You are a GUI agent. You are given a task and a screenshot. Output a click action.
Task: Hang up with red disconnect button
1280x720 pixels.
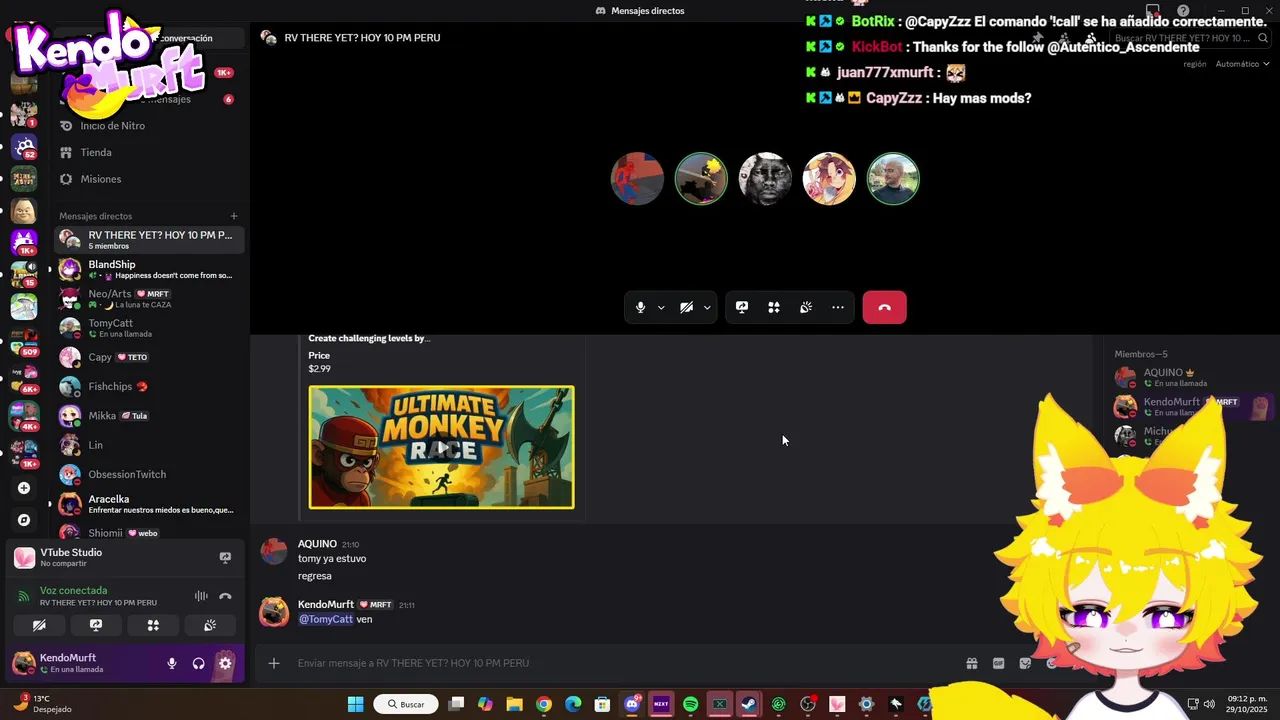pyautogui.click(x=884, y=307)
